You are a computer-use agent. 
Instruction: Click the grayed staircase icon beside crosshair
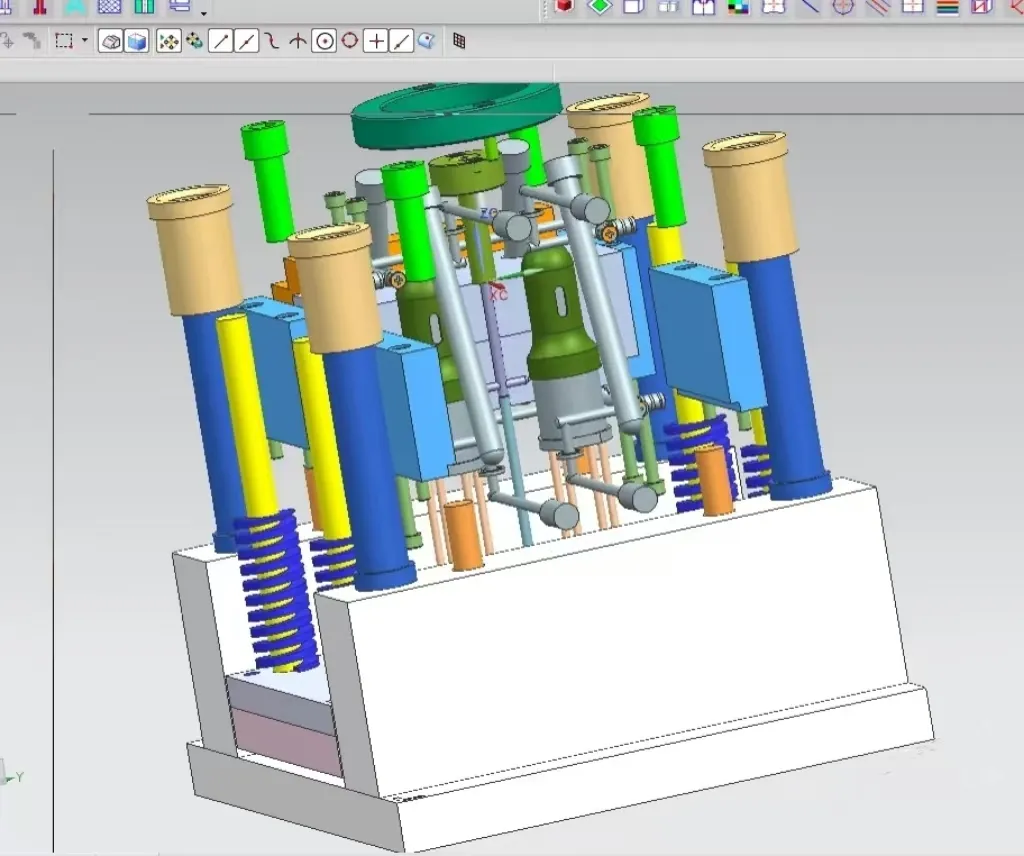click(31, 41)
